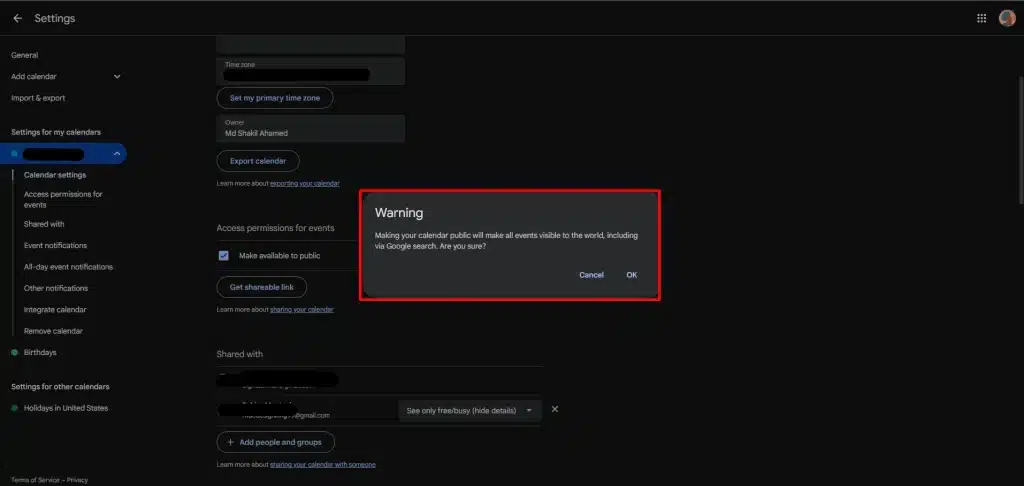Click Add people and groups button
Image resolution: width=1024 pixels, height=486 pixels.
[275, 442]
